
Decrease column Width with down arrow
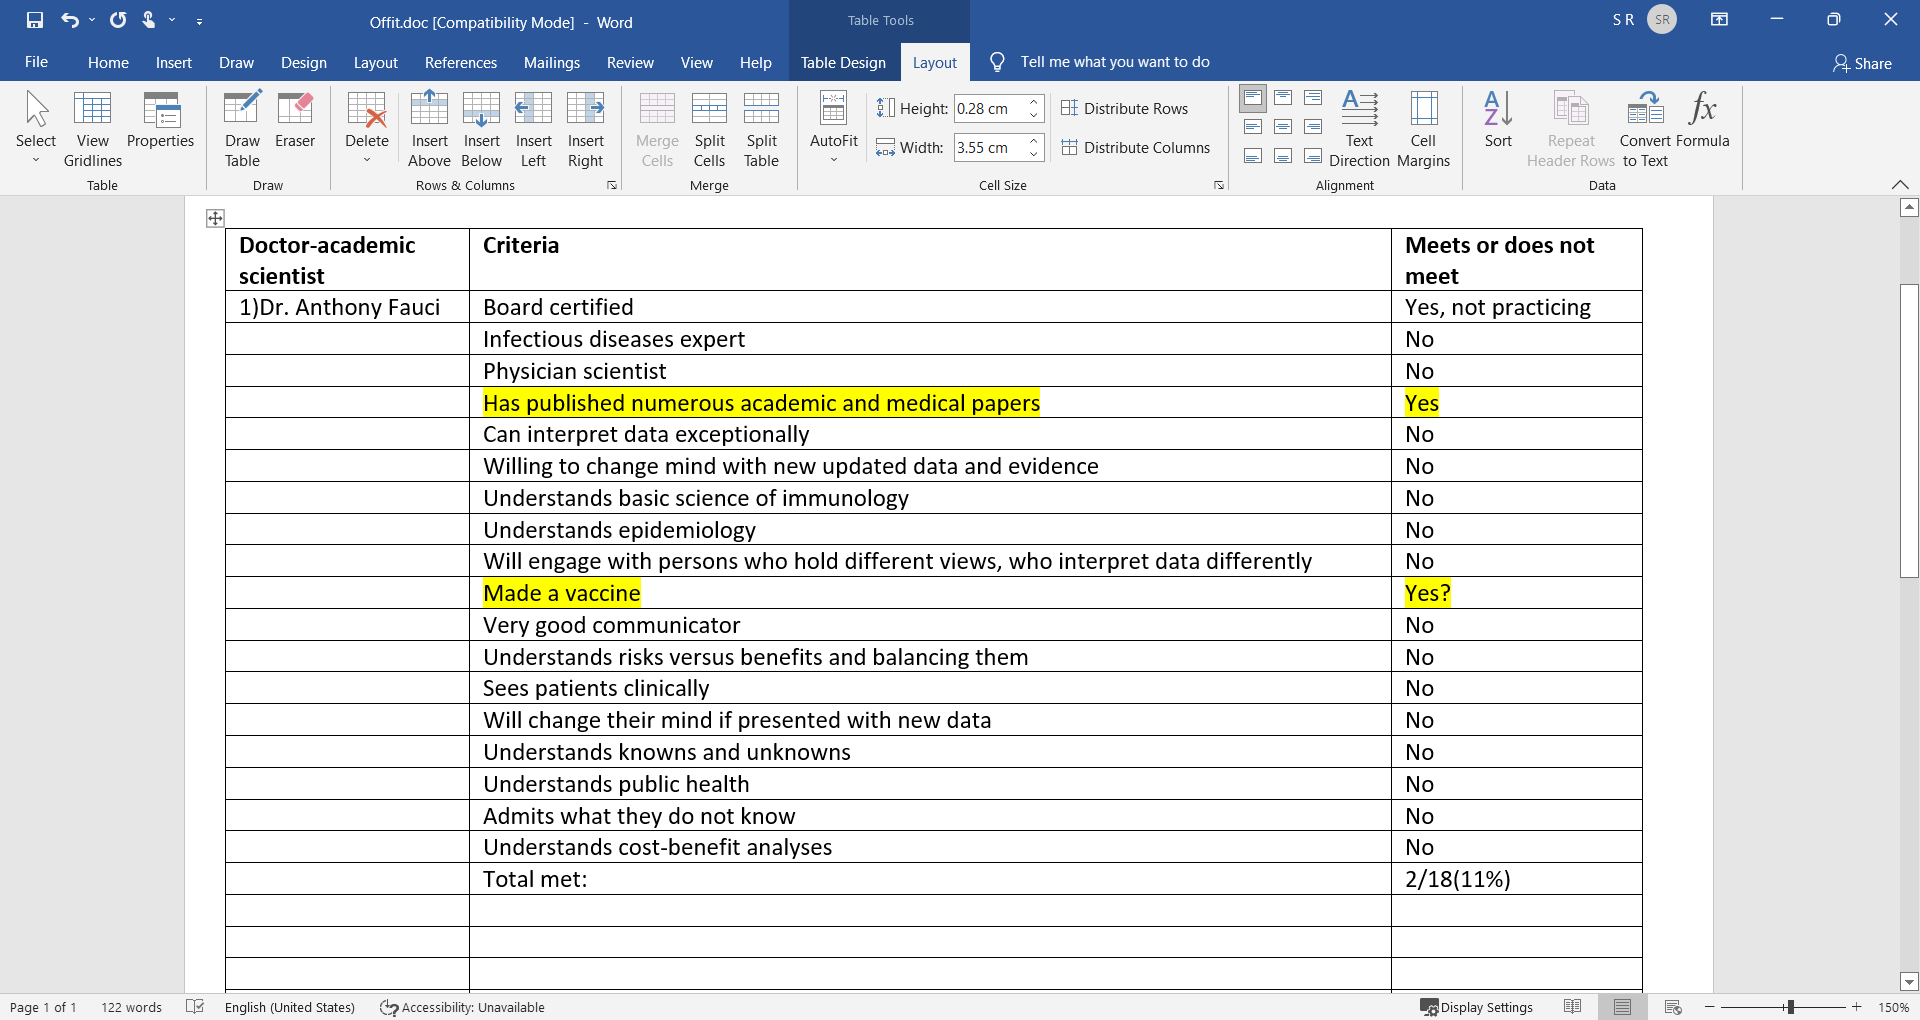(1034, 154)
